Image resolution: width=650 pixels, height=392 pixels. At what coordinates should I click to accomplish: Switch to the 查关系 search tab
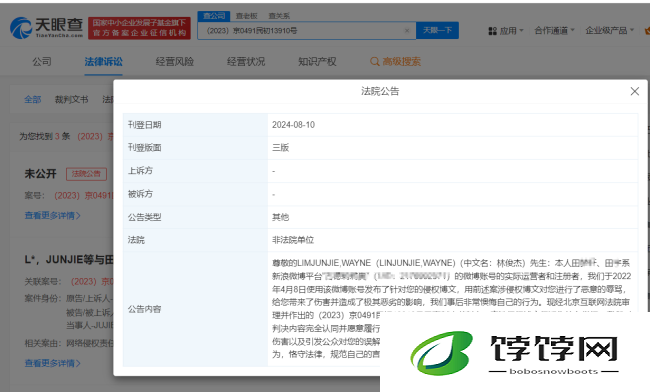coord(279,16)
